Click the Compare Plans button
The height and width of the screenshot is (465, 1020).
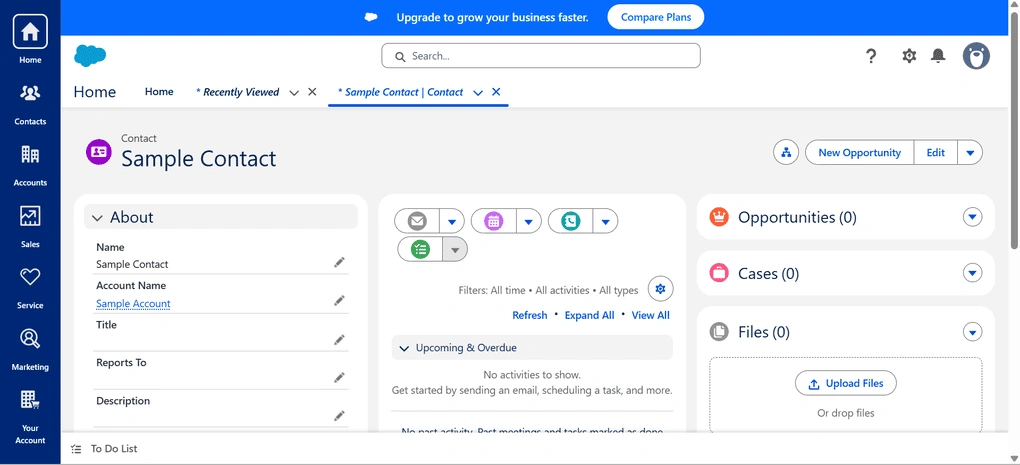(x=656, y=18)
